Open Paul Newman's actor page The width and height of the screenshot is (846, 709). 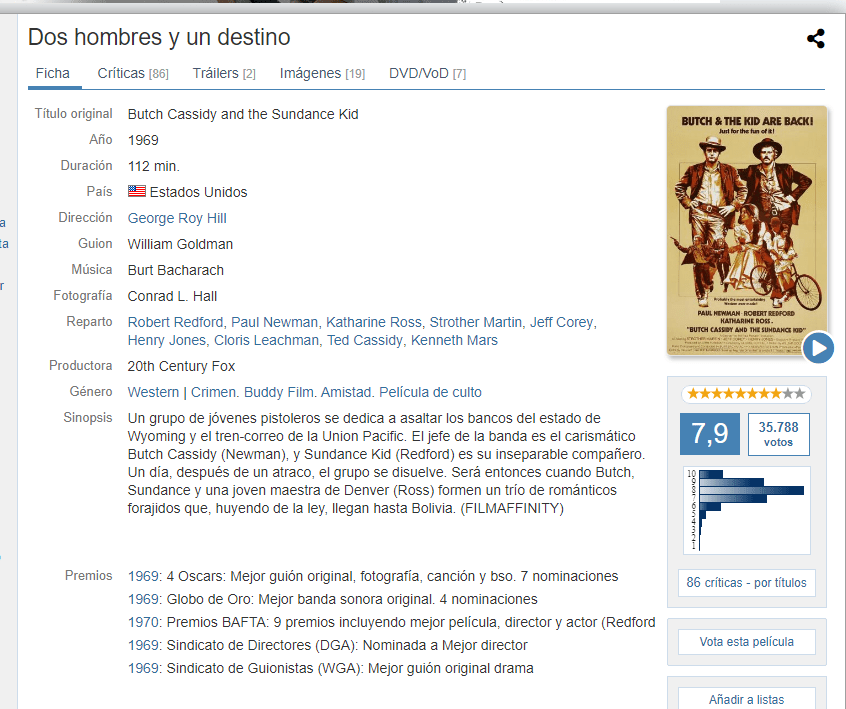(274, 322)
